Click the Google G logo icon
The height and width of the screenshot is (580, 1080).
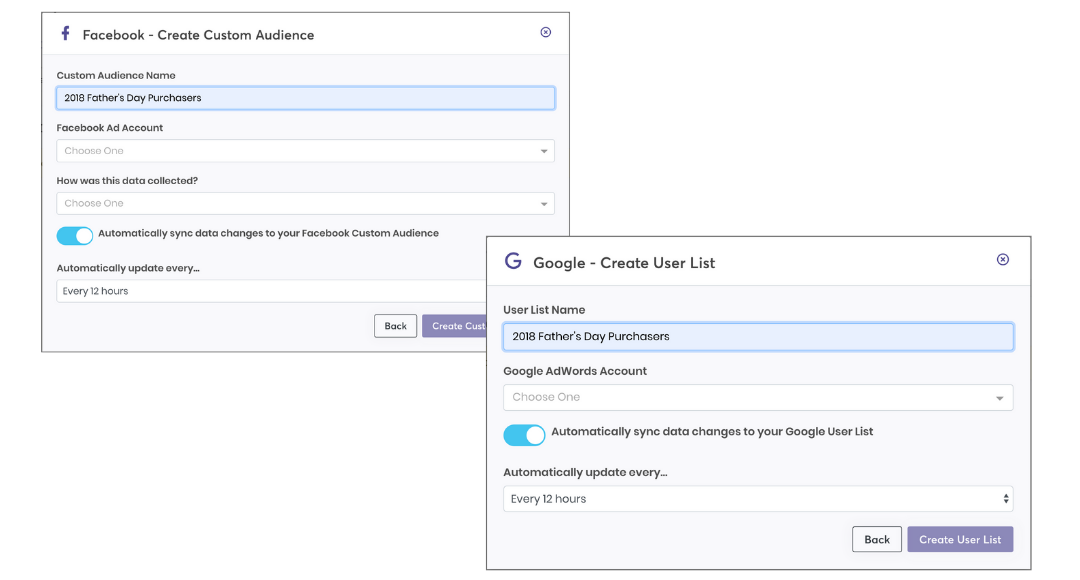point(513,261)
